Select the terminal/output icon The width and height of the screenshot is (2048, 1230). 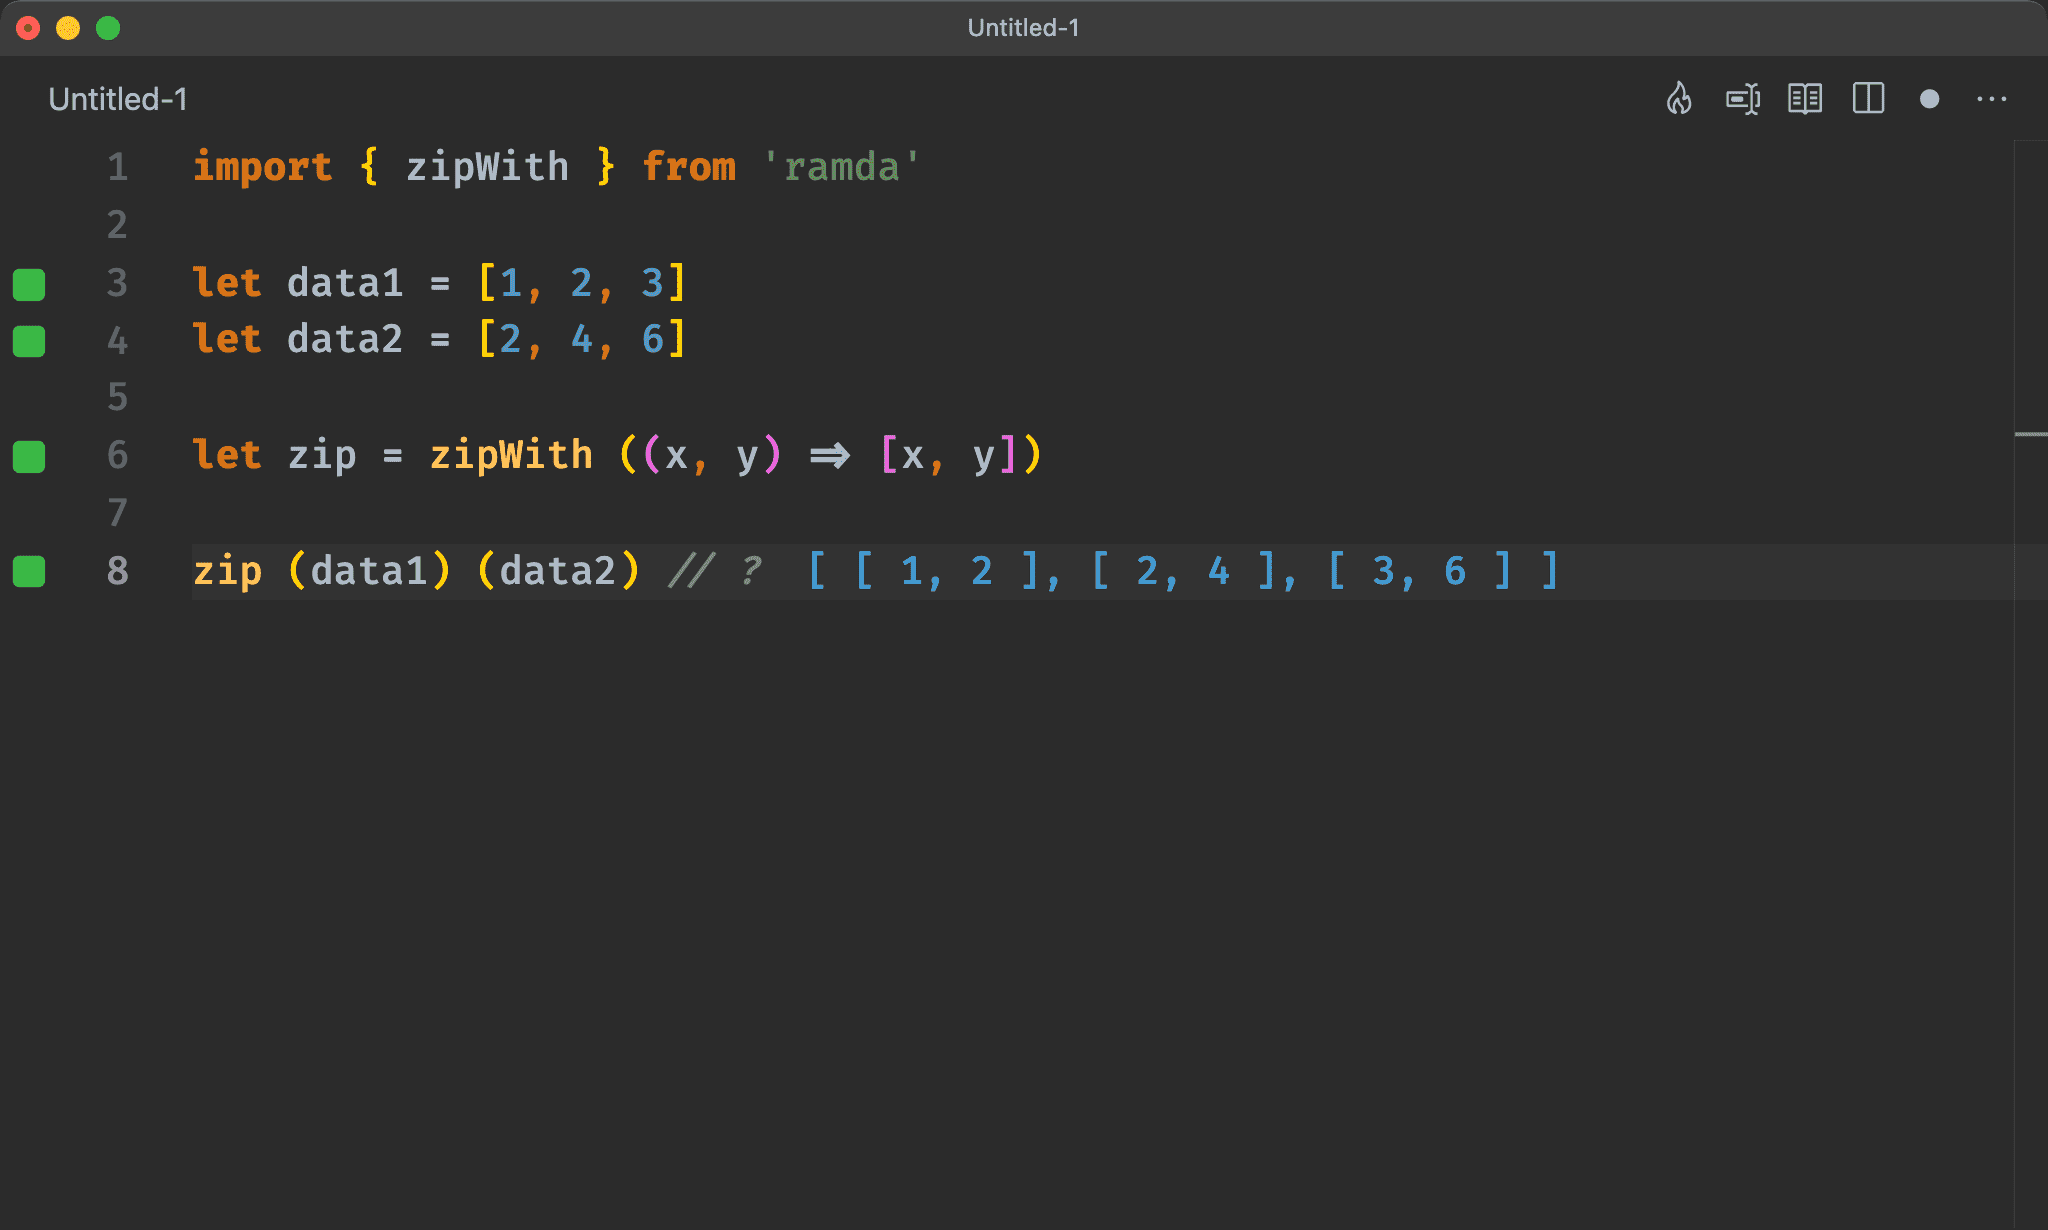(1744, 99)
